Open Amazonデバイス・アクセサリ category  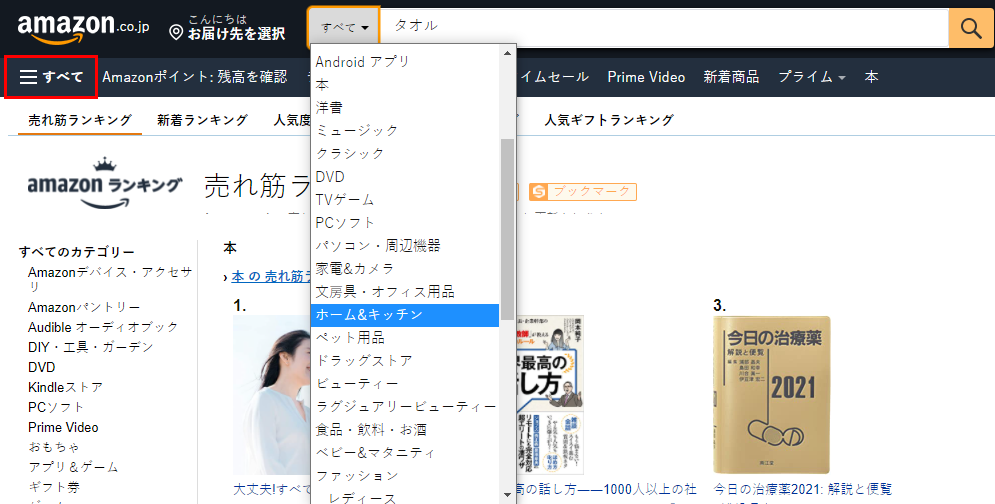click(x=110, y=279)
